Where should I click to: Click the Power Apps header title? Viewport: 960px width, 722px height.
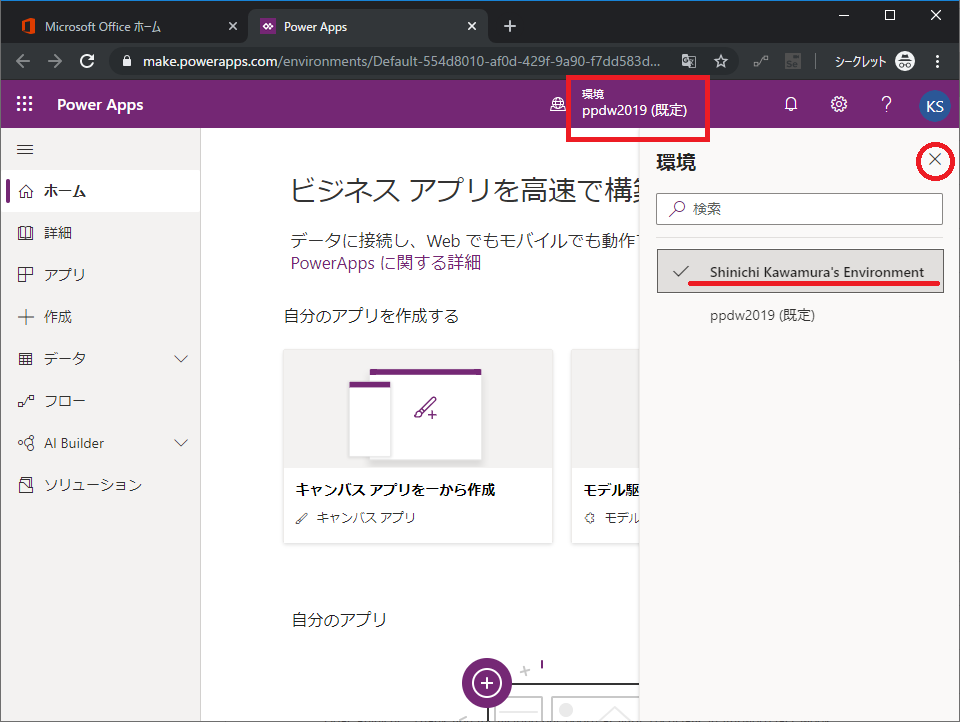point(100,105)
